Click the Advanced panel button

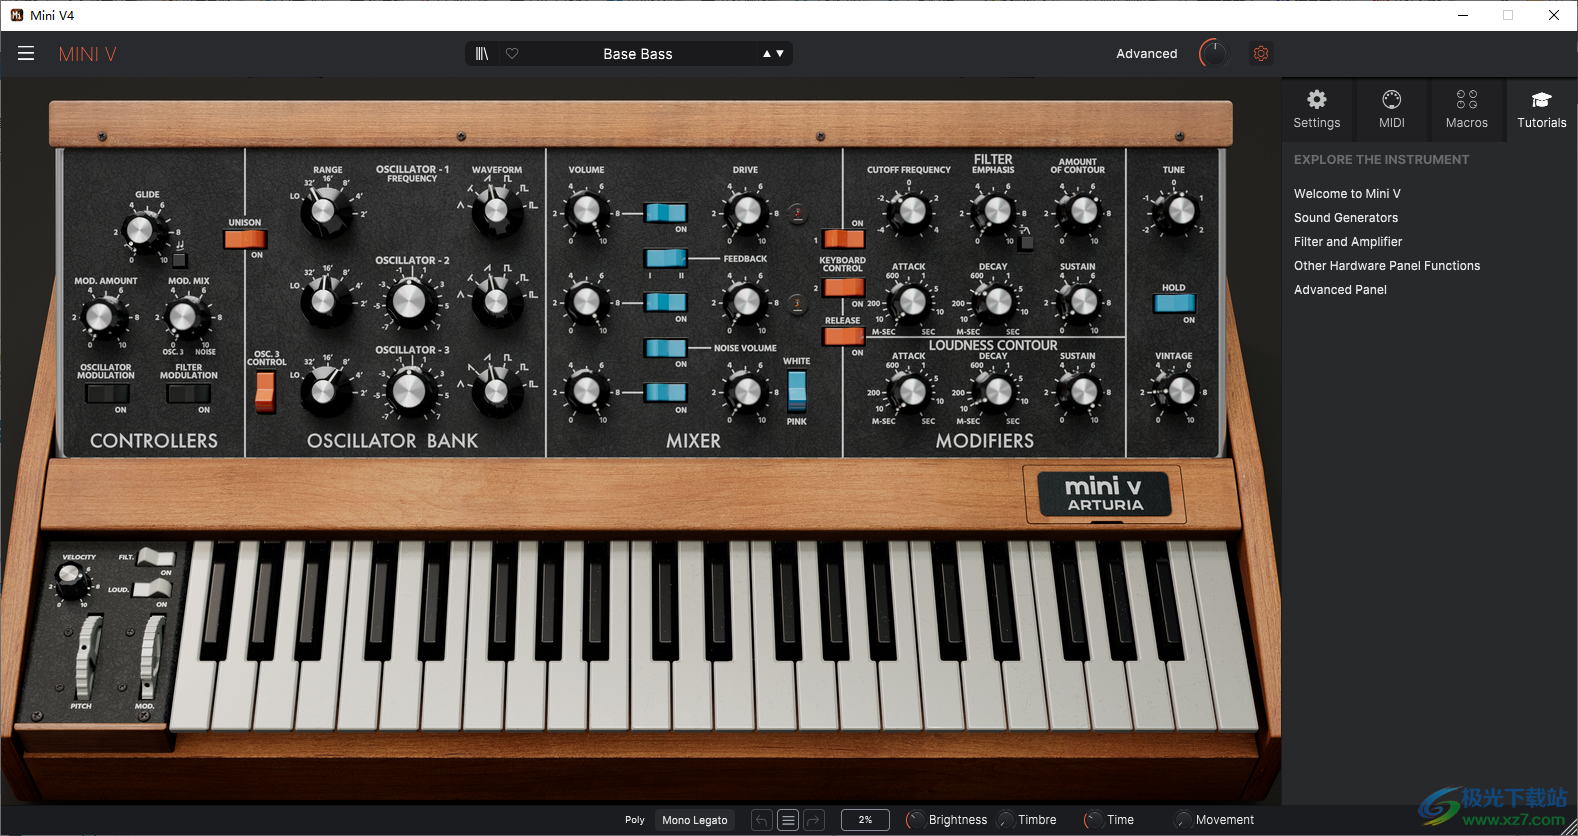pyautogui.click(x=1147, y=54)
